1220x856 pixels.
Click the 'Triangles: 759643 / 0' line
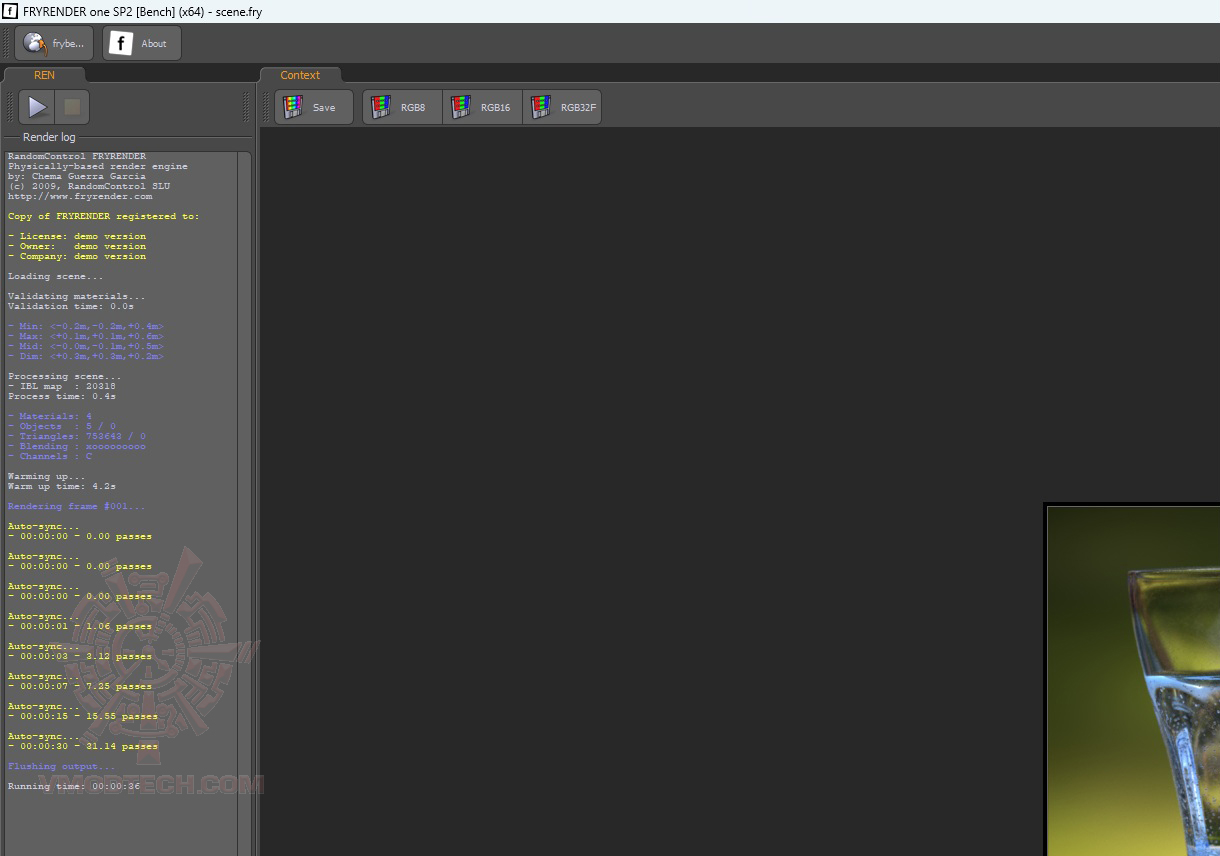tap(77, 436)
